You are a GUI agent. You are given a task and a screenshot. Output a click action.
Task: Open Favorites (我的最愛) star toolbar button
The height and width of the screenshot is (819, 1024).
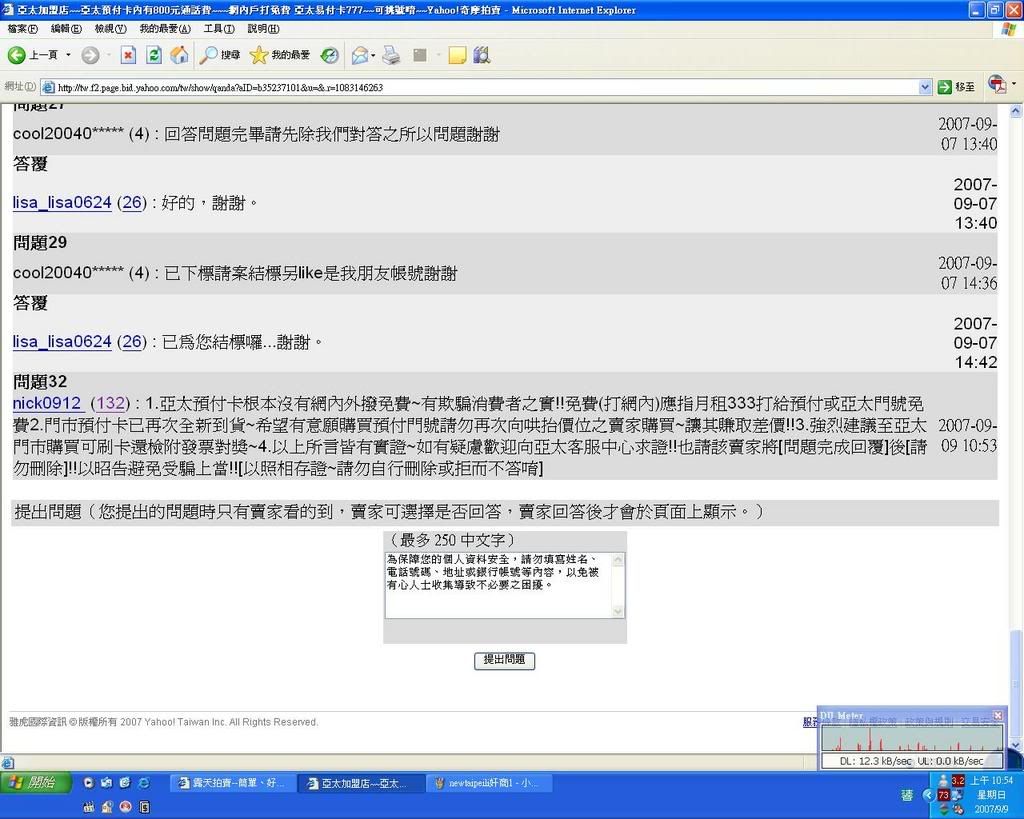coord(280,56)
